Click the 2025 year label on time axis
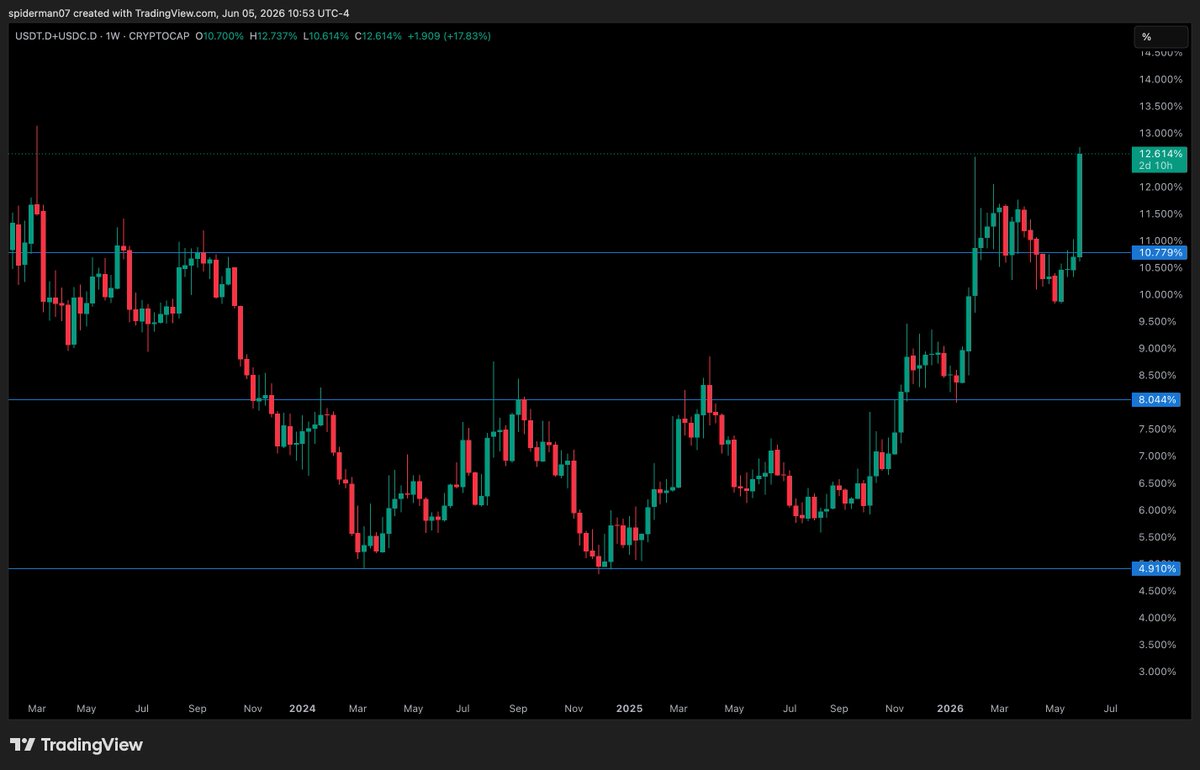Image resolution: width=1200 pixels, height=770 pixels. coord(629,708)
